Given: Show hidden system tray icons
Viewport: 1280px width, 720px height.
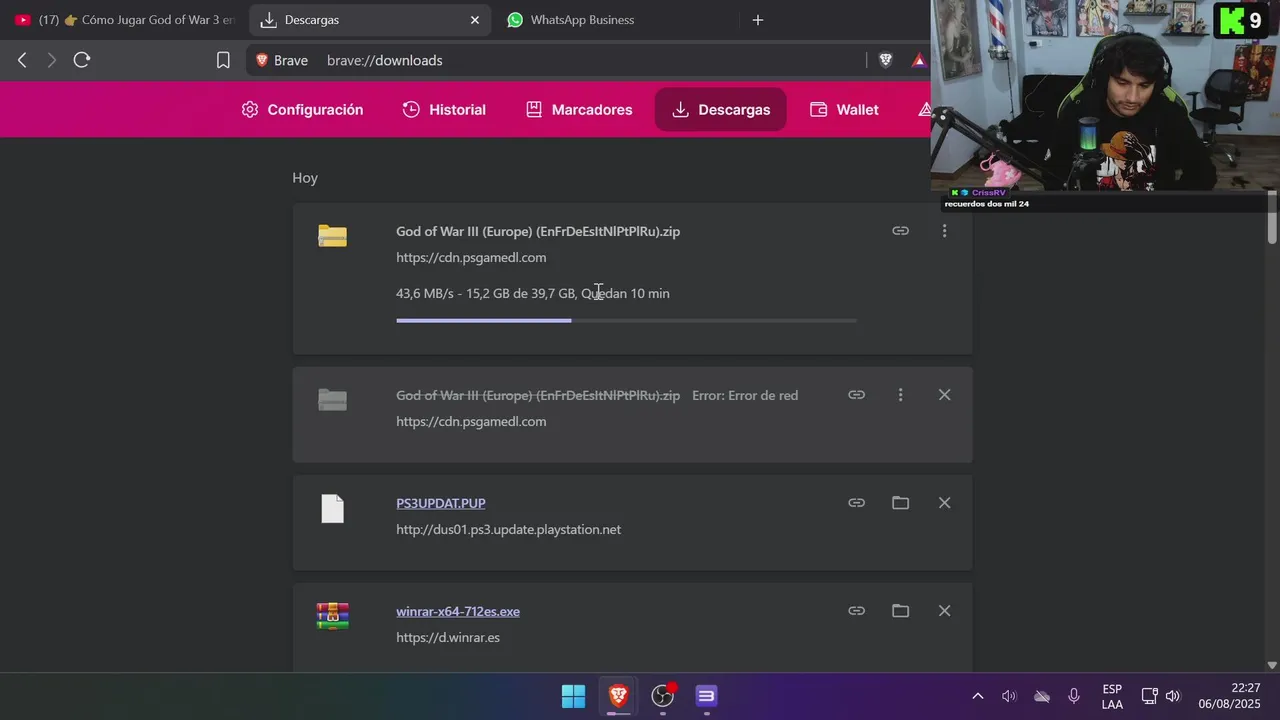Looking at the screenshot, I should [x=977, y=696].
